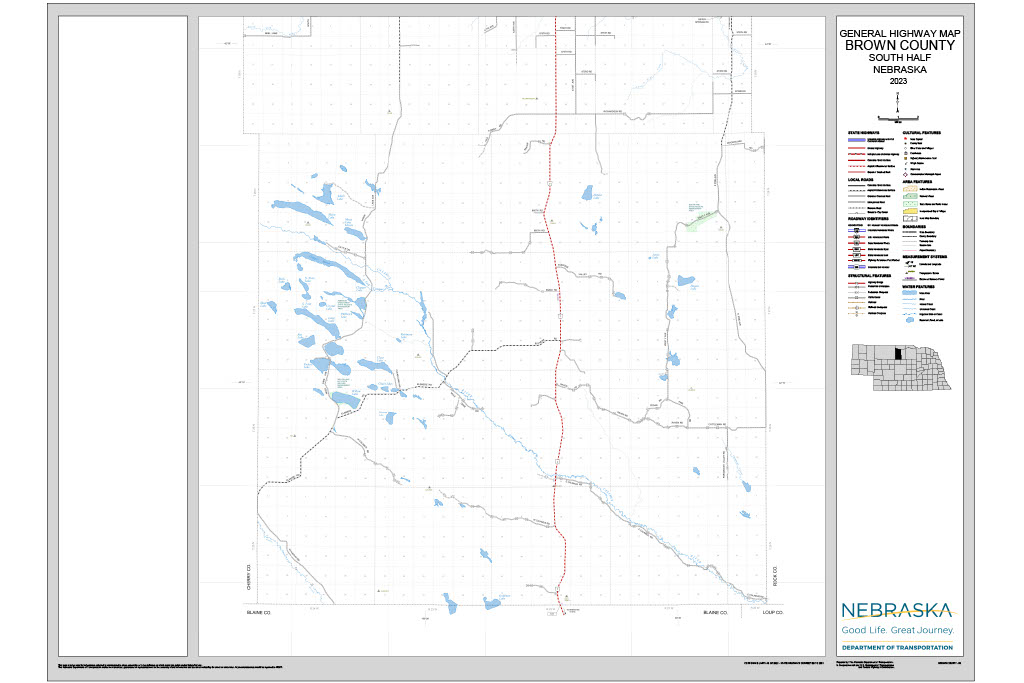Screen dimensions: 1024x683
Task: Click the 'CULTURAL FEATURES' legend heading
Action: pyautogui.click(x=921, y=133)
